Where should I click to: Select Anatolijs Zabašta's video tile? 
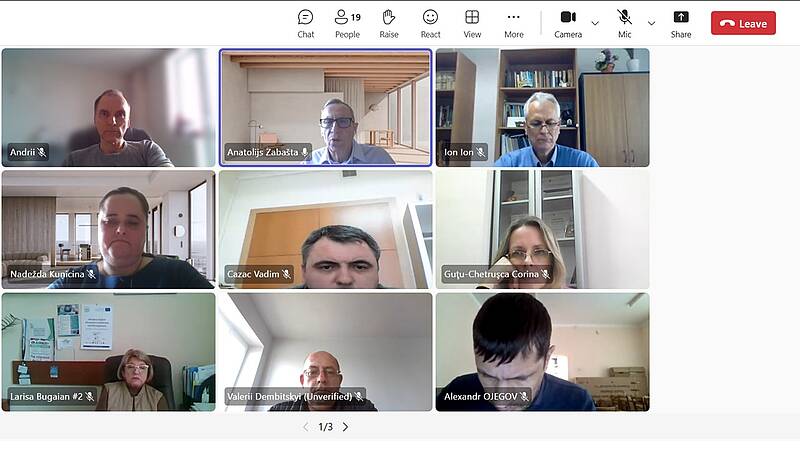click(x=325, y=106)
